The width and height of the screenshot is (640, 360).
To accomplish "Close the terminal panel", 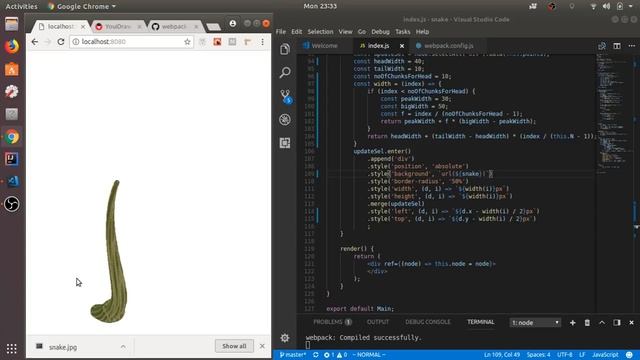I will pos(631,322).
